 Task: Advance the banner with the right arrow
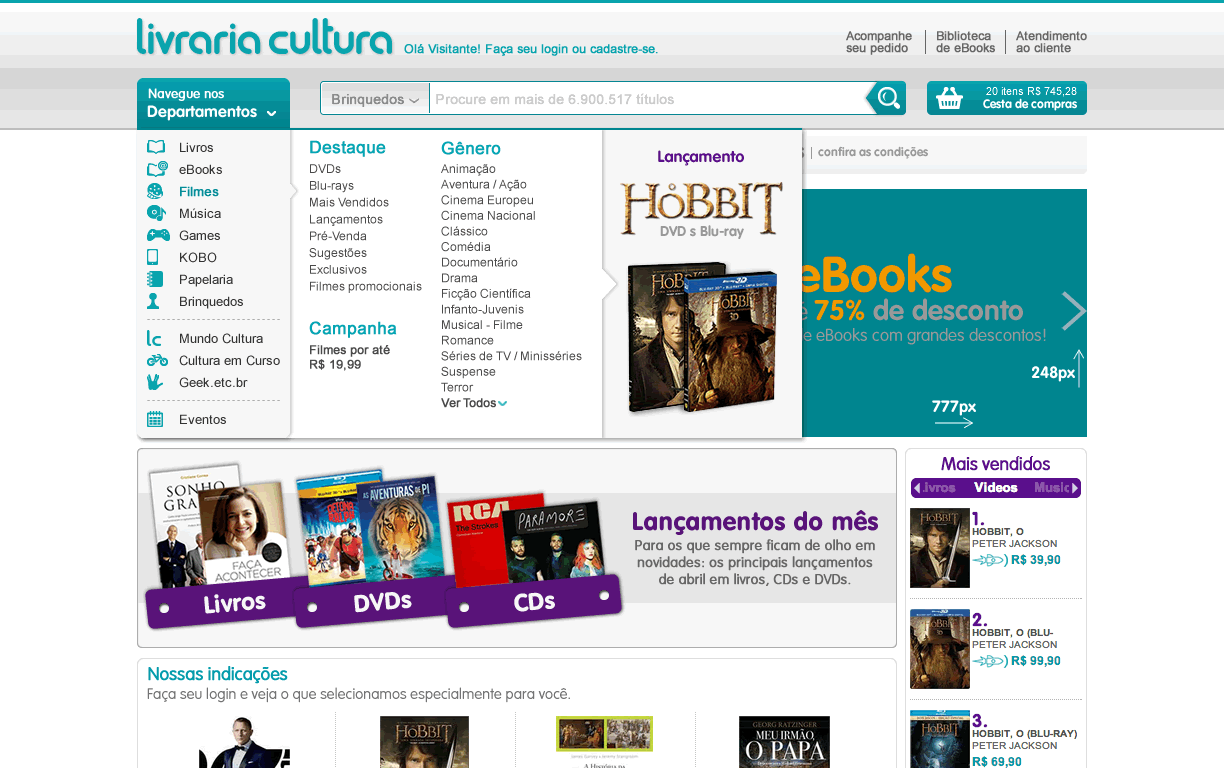click(1073, 311)
